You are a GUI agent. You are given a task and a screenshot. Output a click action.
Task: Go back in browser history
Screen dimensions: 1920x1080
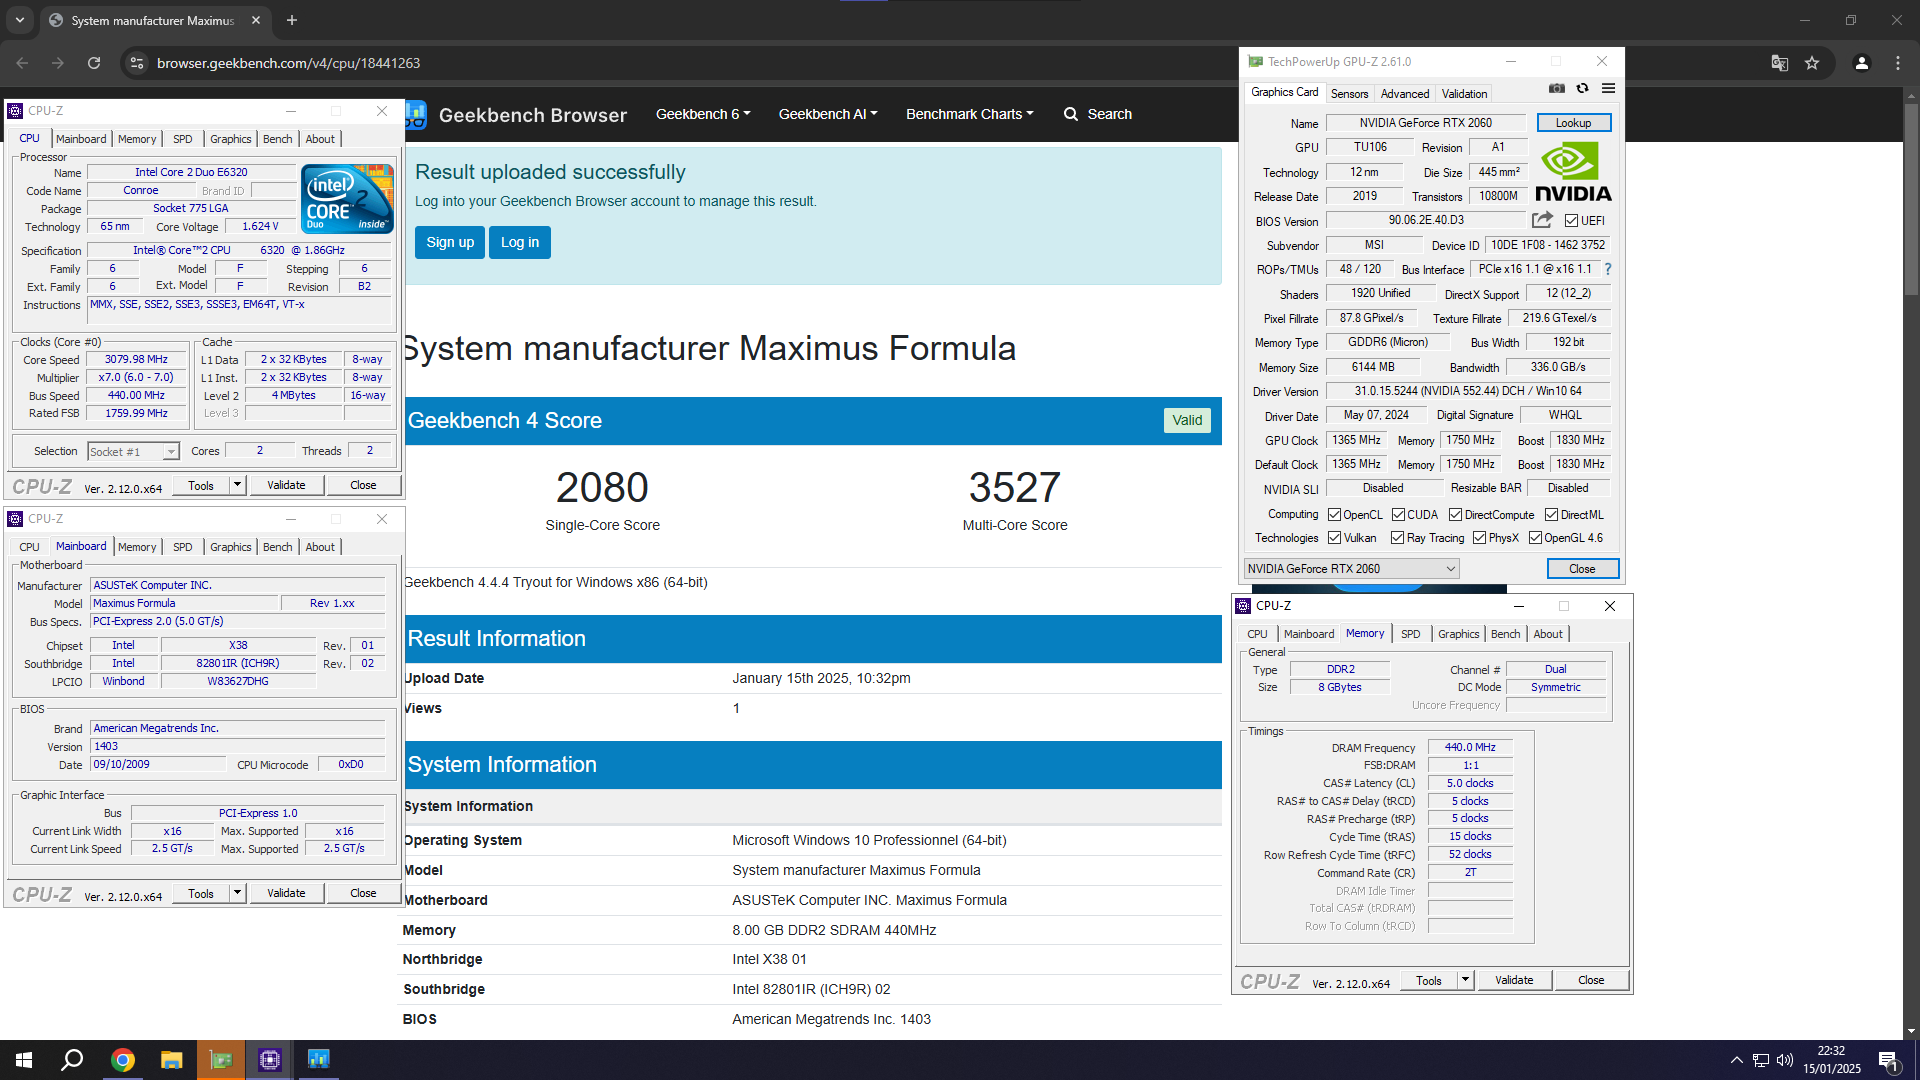[22, 63]
